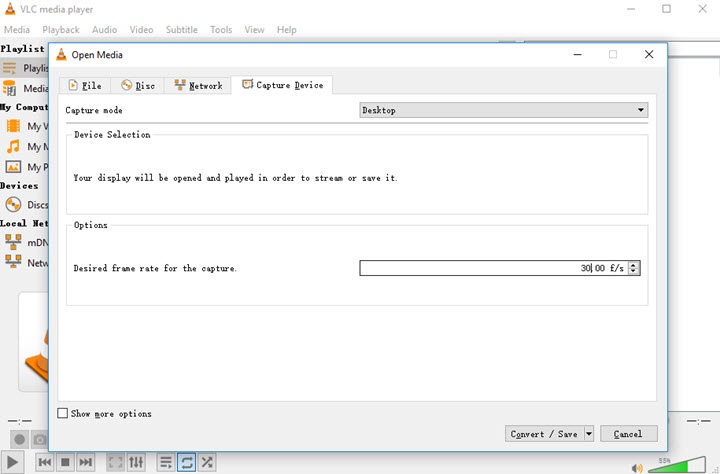
Task: Enable Show more options checkbox
Action: pyautogui.click(x=62, y=413)
